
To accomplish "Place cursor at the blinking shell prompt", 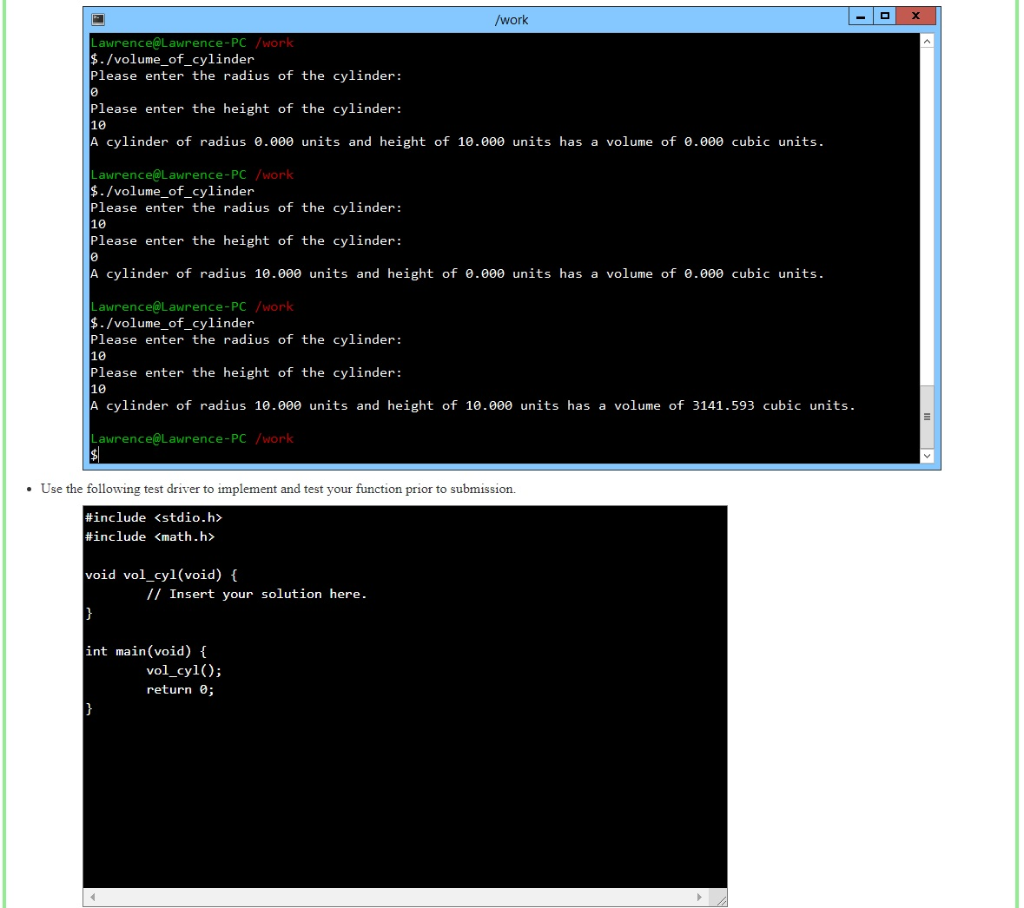I will [94, 454].
